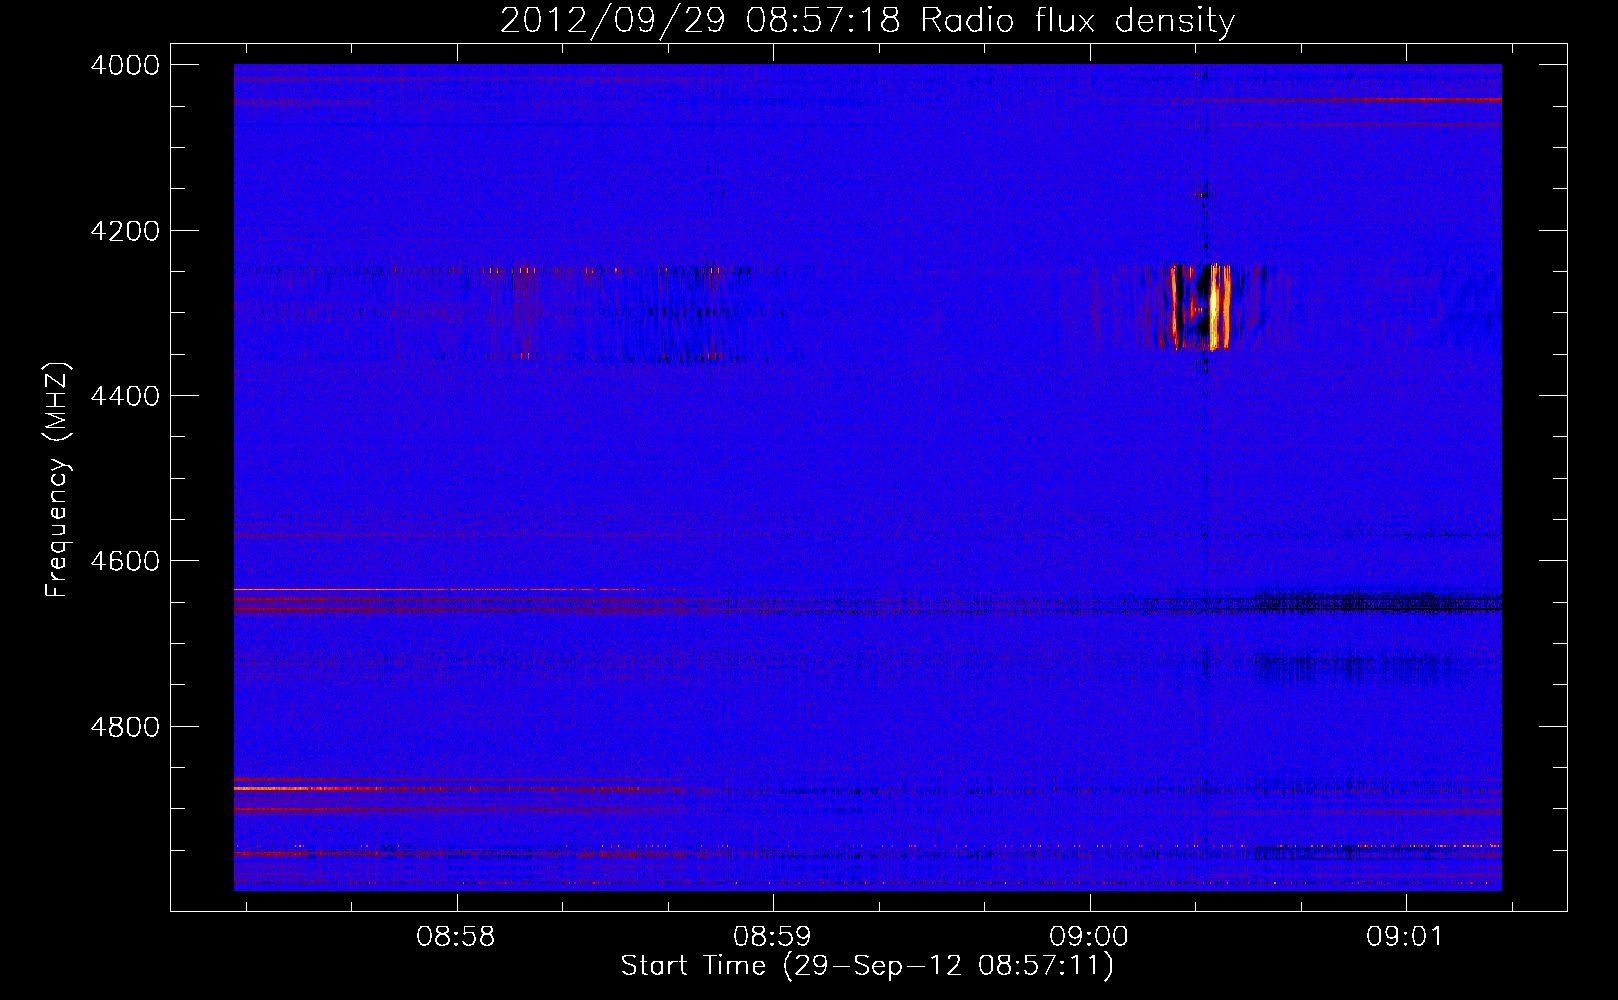Image resolution: width=1618 pixels, height=1000 pixels.
Task: Select the '4800' frequency axis label
Action: (x=125, y=726)
